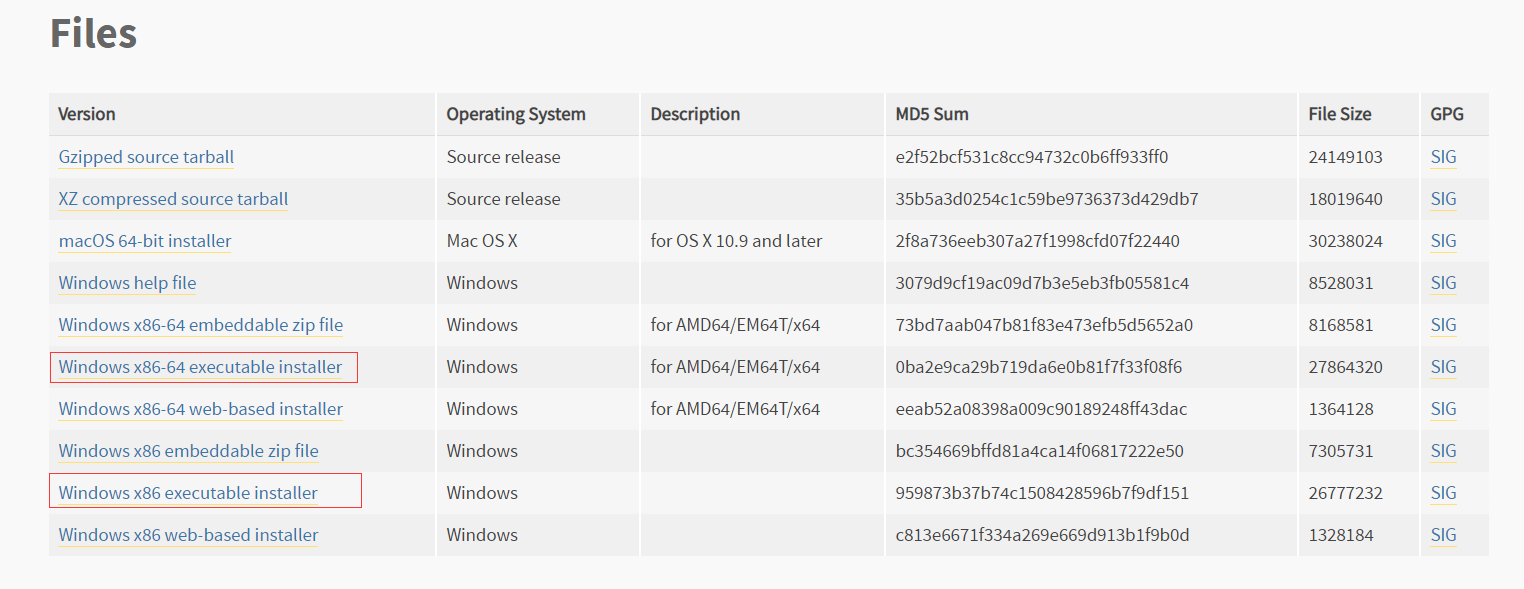The image size is (1524, 589).
Task: Download Windows x86-64 embeddable zip file
Action: pyautogui.click(x=200, y=325)
